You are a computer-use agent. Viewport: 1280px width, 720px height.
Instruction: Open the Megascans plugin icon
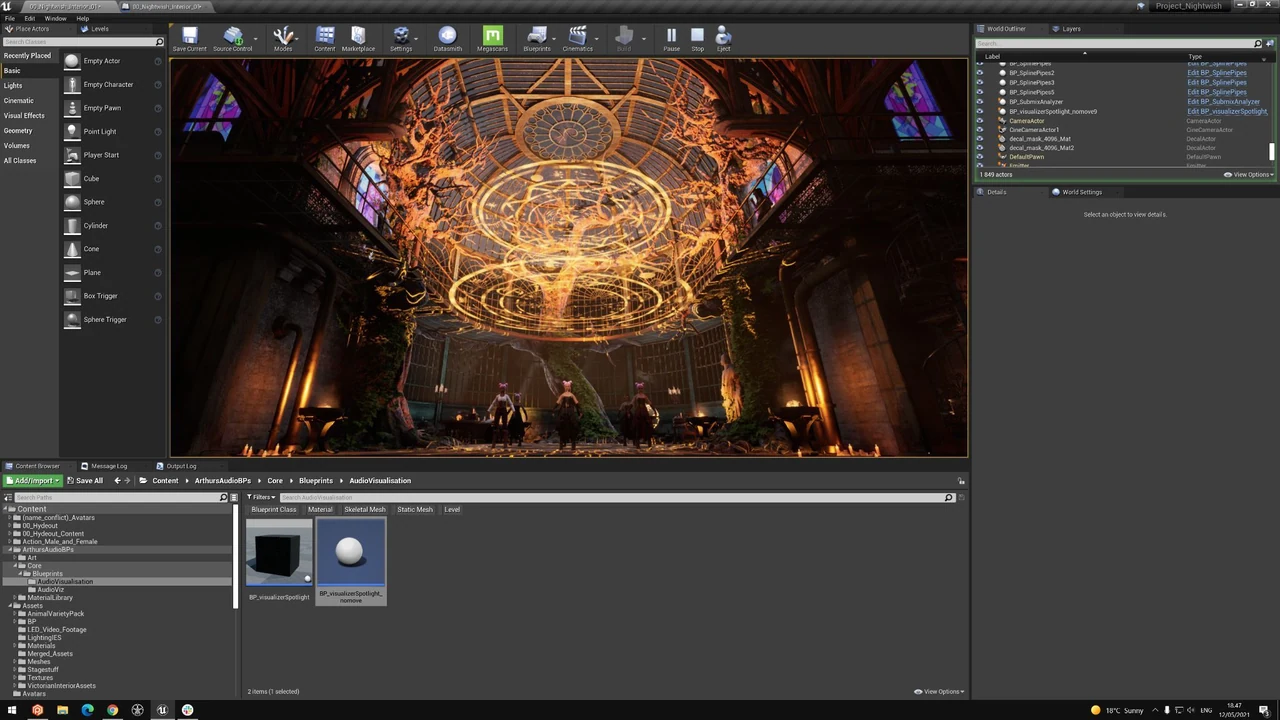click(492, 40)
